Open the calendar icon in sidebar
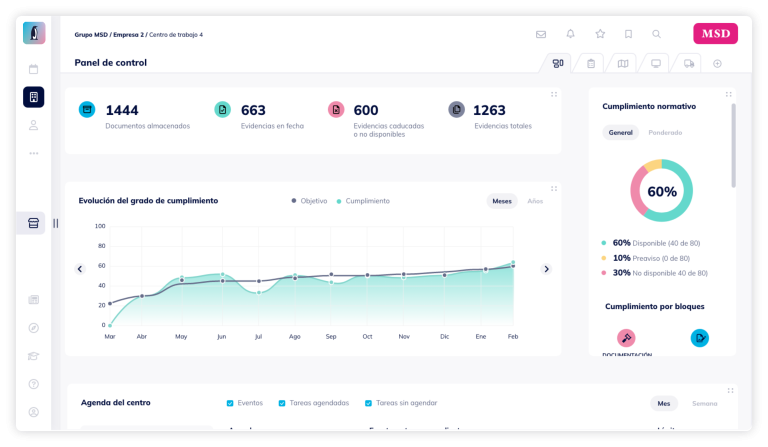The width and height of the screenshot is (768, 447). coord(33,69)
